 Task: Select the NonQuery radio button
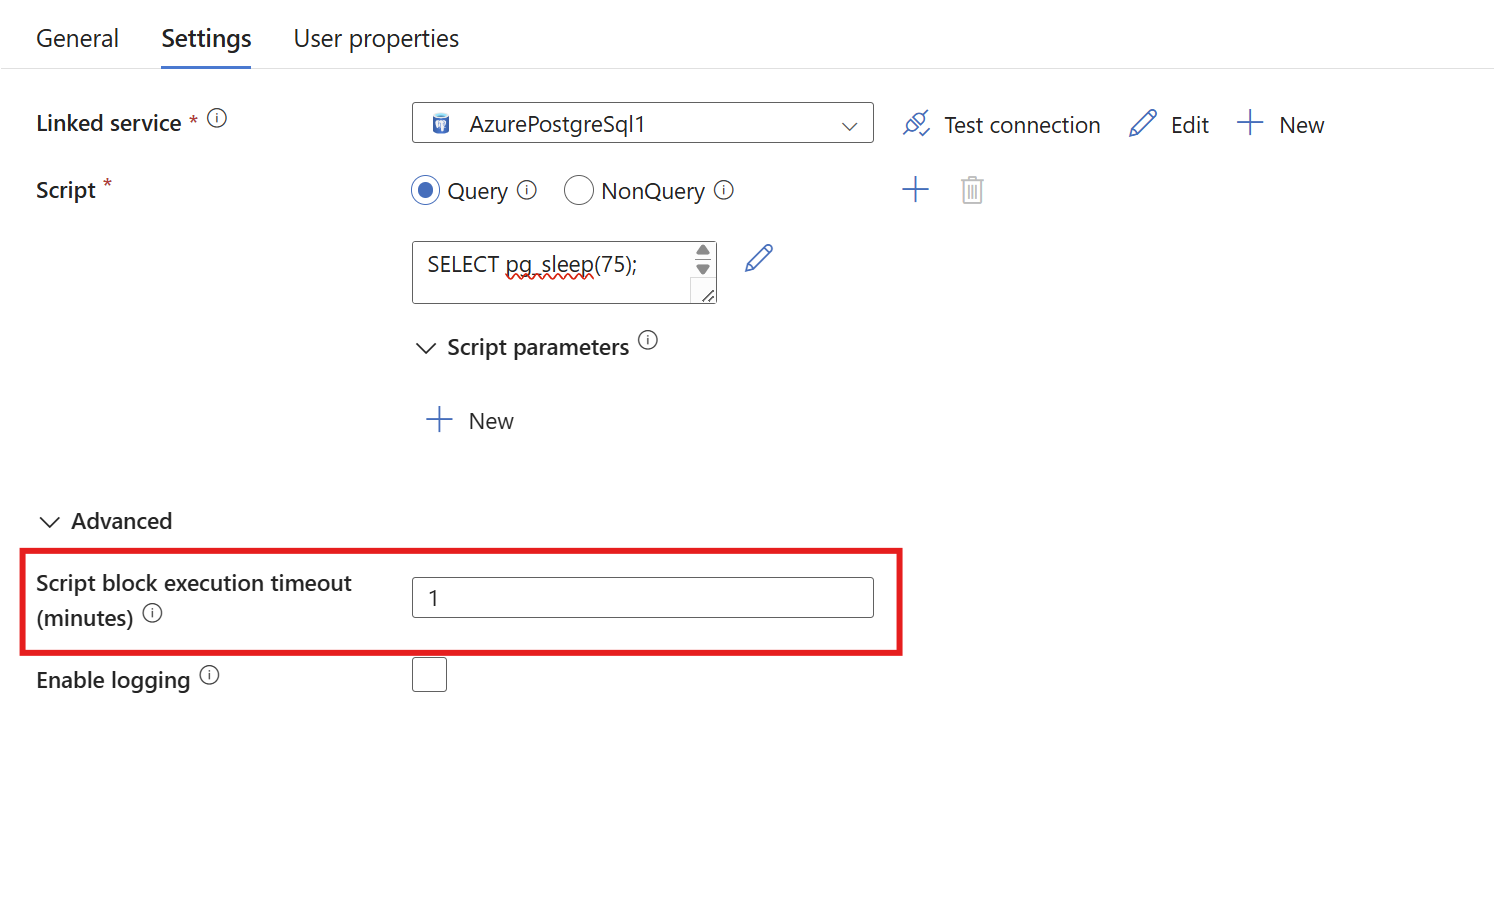(579, 190)
